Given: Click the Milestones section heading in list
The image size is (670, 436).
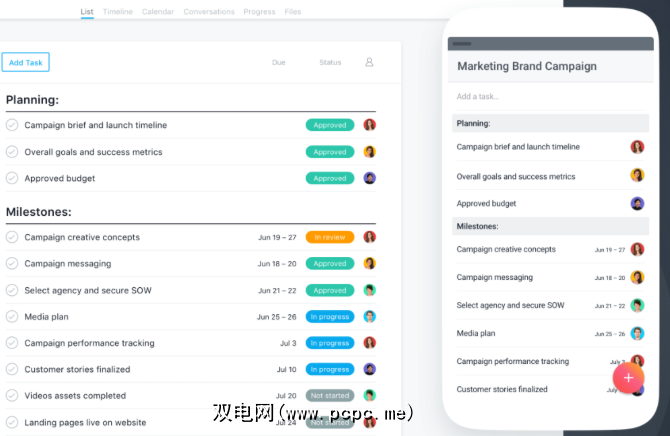Looking at the screenshot, I should click(x=38, y=212).
